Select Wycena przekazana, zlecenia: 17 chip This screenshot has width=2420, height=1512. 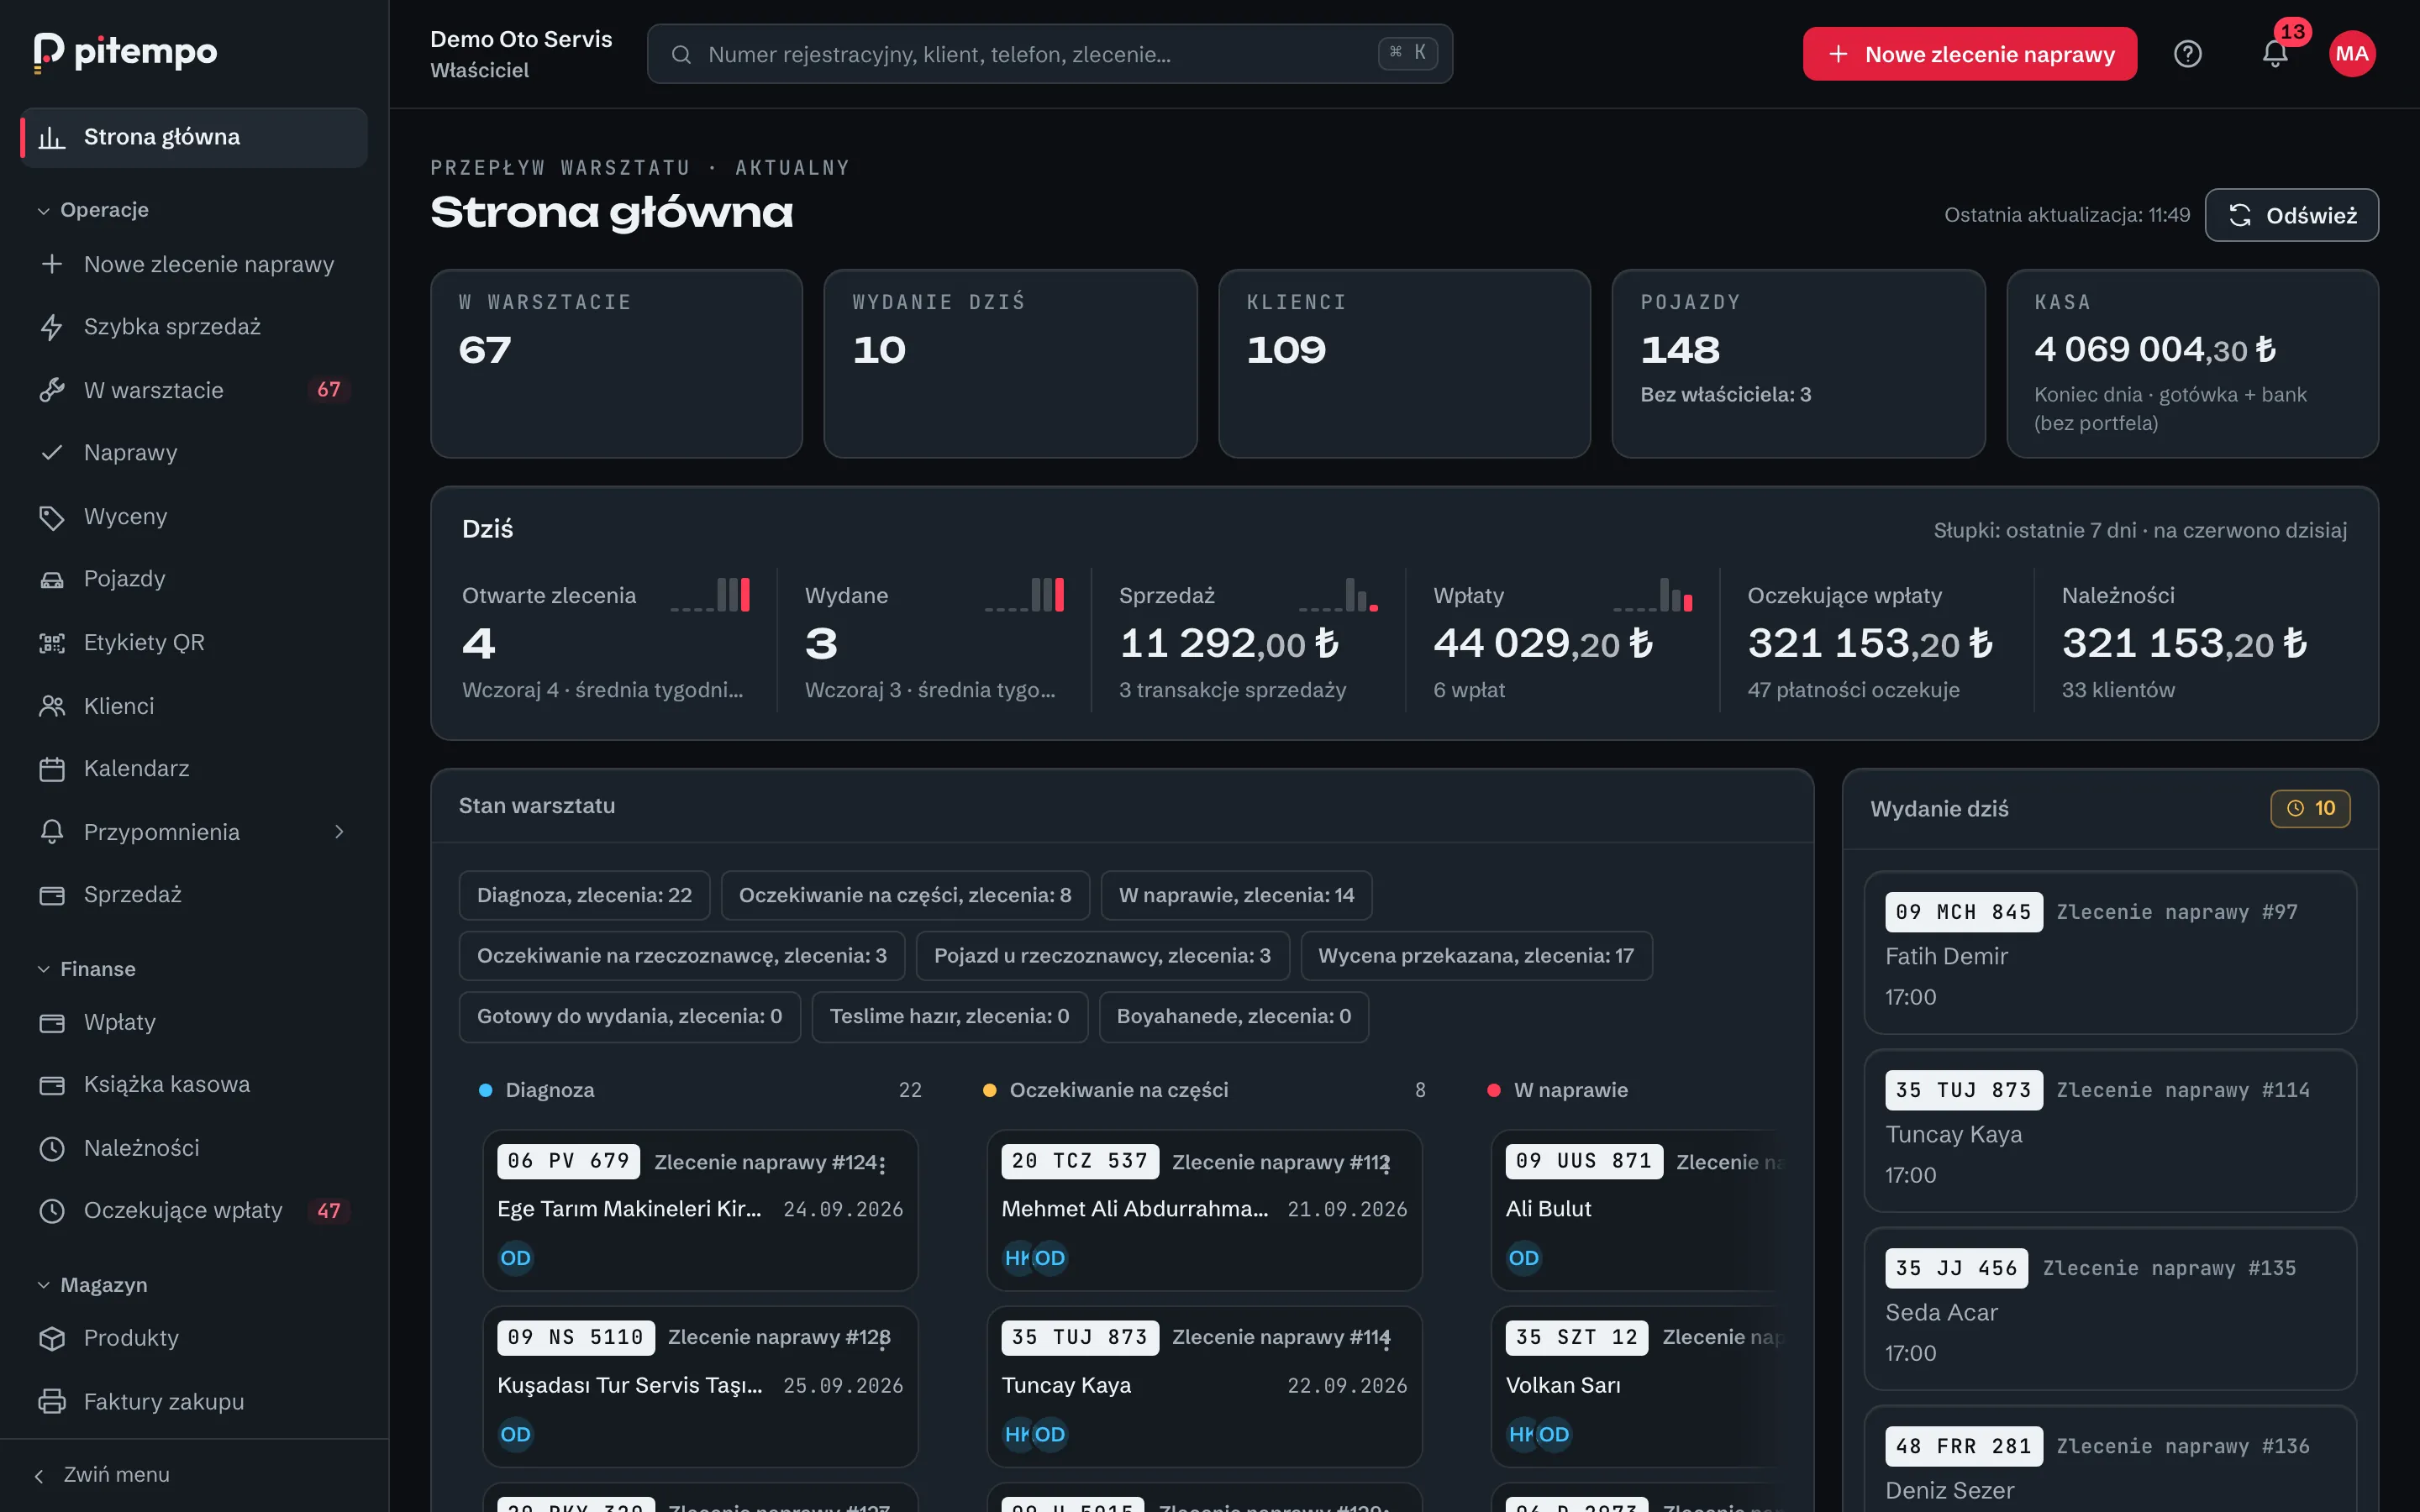(1476, 956)
